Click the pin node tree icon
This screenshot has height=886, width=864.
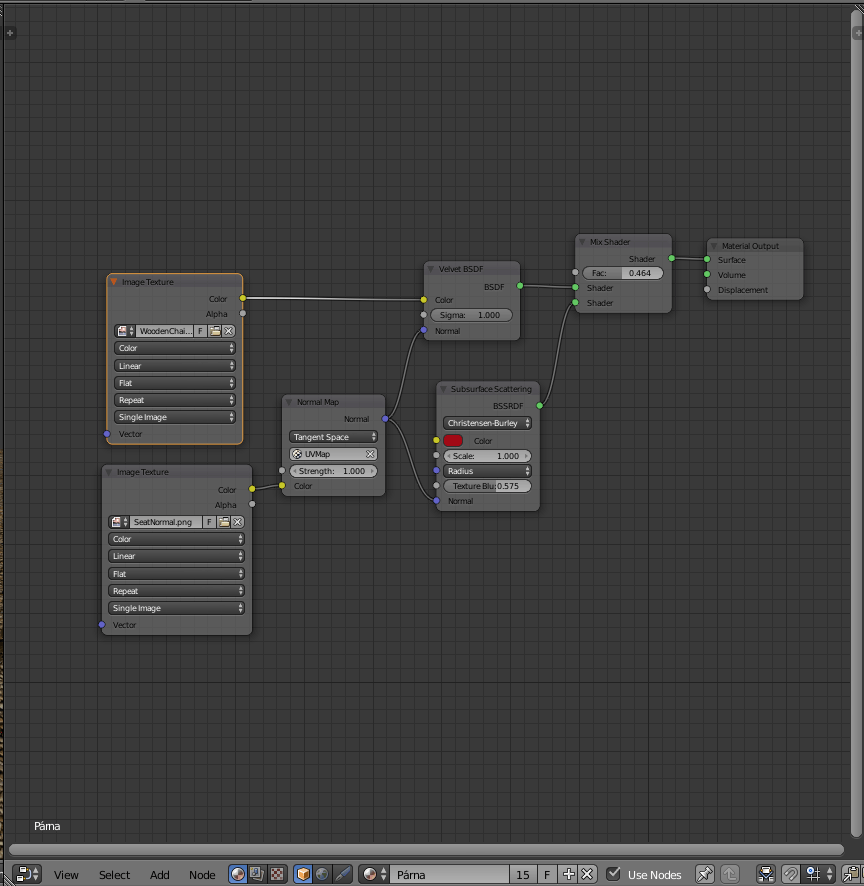[704, 874]
